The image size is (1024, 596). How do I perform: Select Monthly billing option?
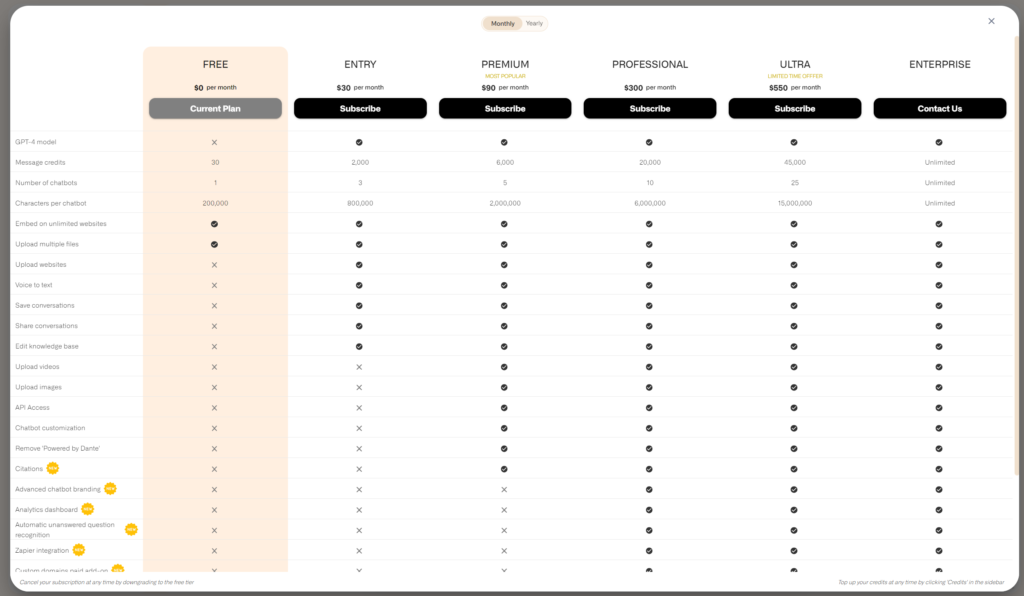pos(502,24)
